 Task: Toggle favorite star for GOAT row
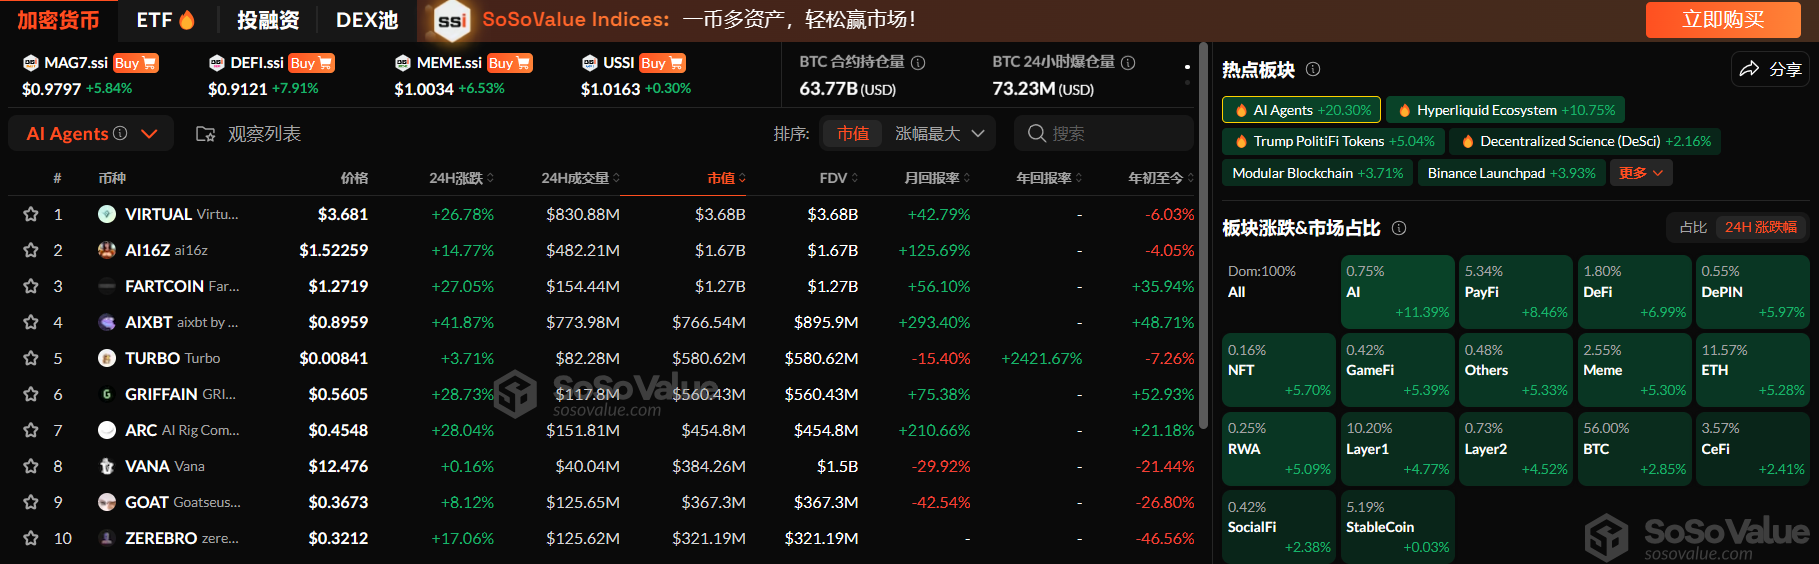pyautogui.click(x=31, y=502)
